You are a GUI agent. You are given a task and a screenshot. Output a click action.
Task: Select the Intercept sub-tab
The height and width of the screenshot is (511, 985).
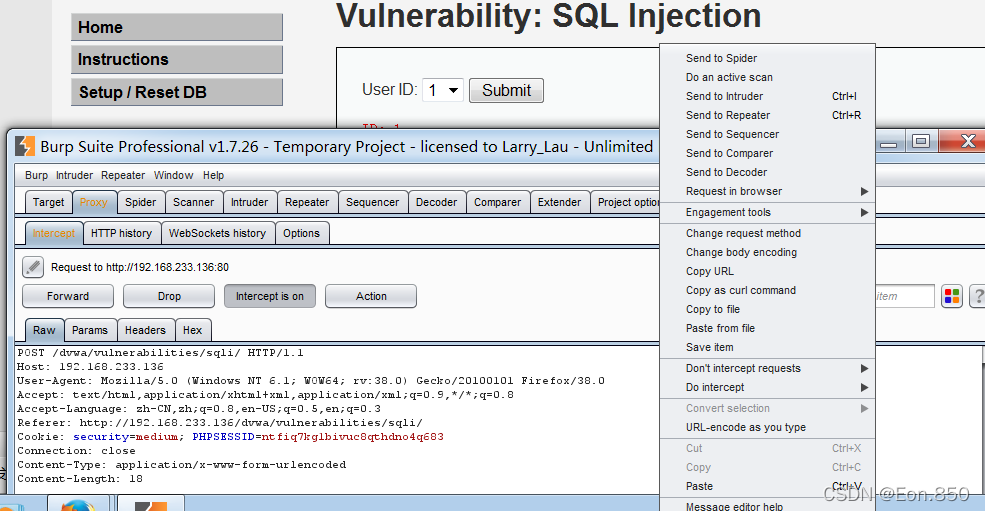[53, 233]
